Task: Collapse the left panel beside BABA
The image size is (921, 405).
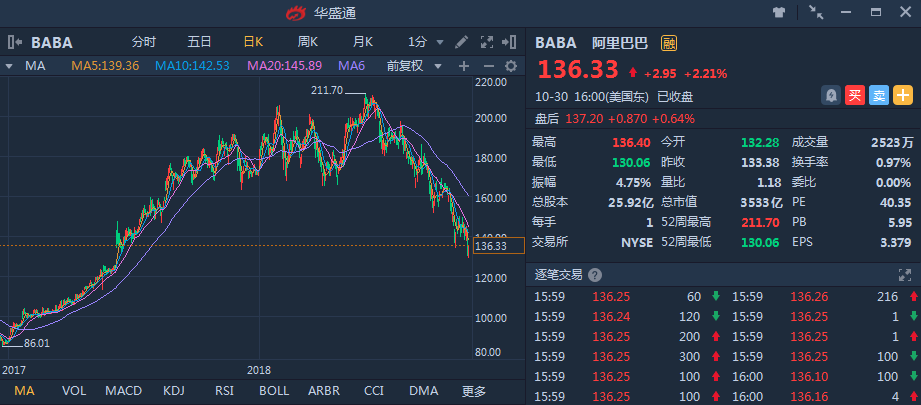Action: click(15, 42)
